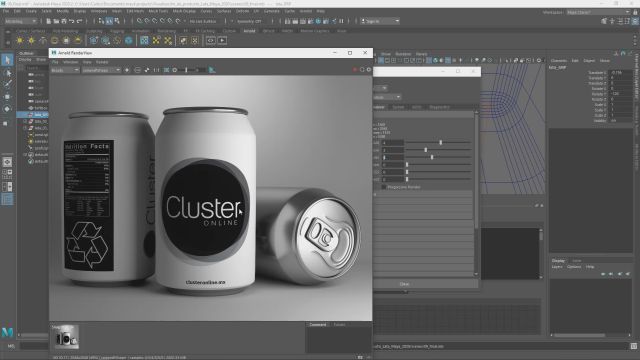Click the red stop render icon in RenderView
The height and width of the screenshot is (360, 640).
pyautogui.click(x=355, y=70)
